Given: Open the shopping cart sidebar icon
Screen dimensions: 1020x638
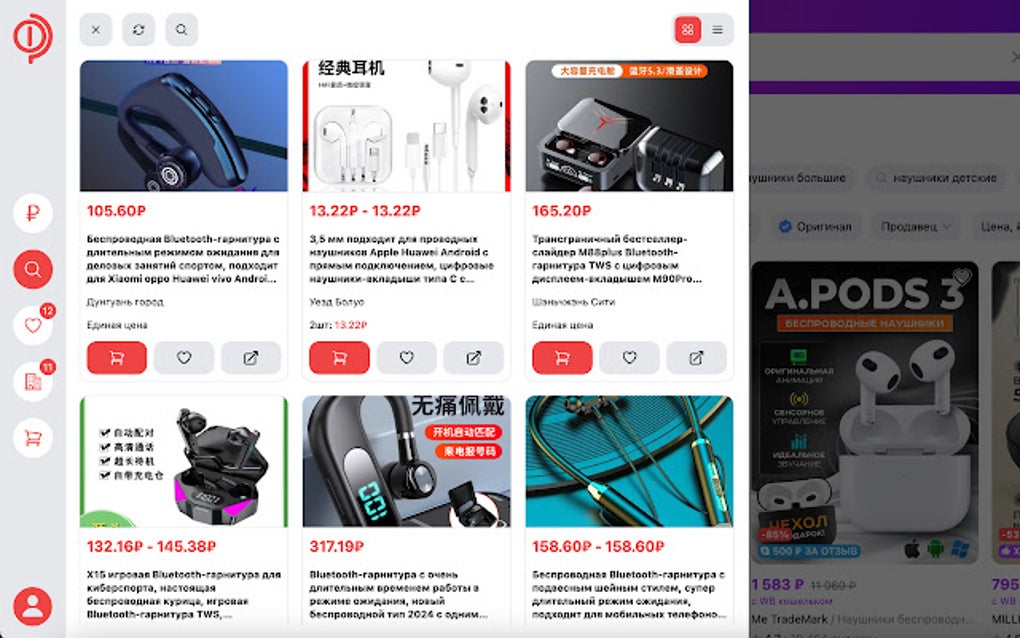Looking at the screenshot, I should click(x=33, y=438).
